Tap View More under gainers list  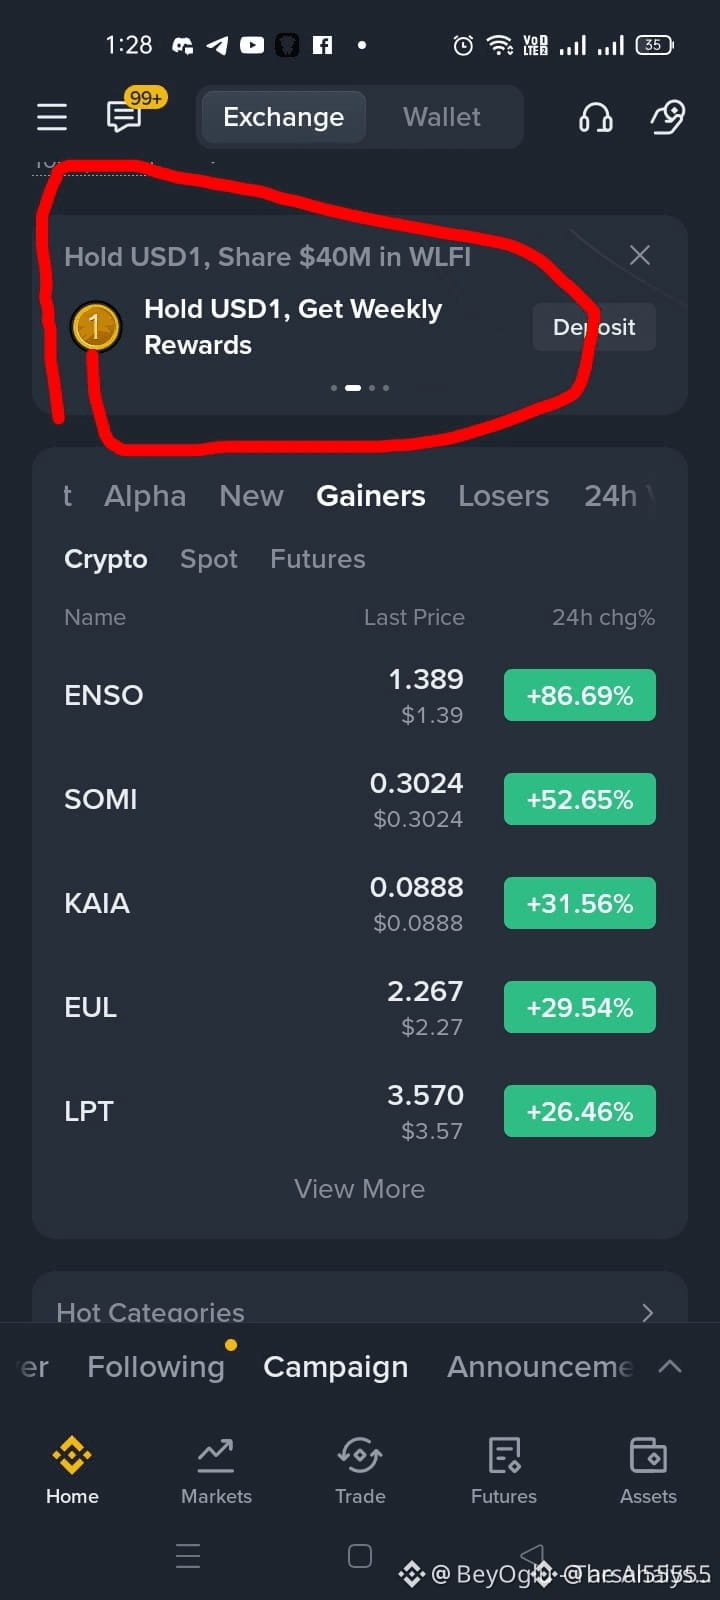click(x=360, y=1189)
